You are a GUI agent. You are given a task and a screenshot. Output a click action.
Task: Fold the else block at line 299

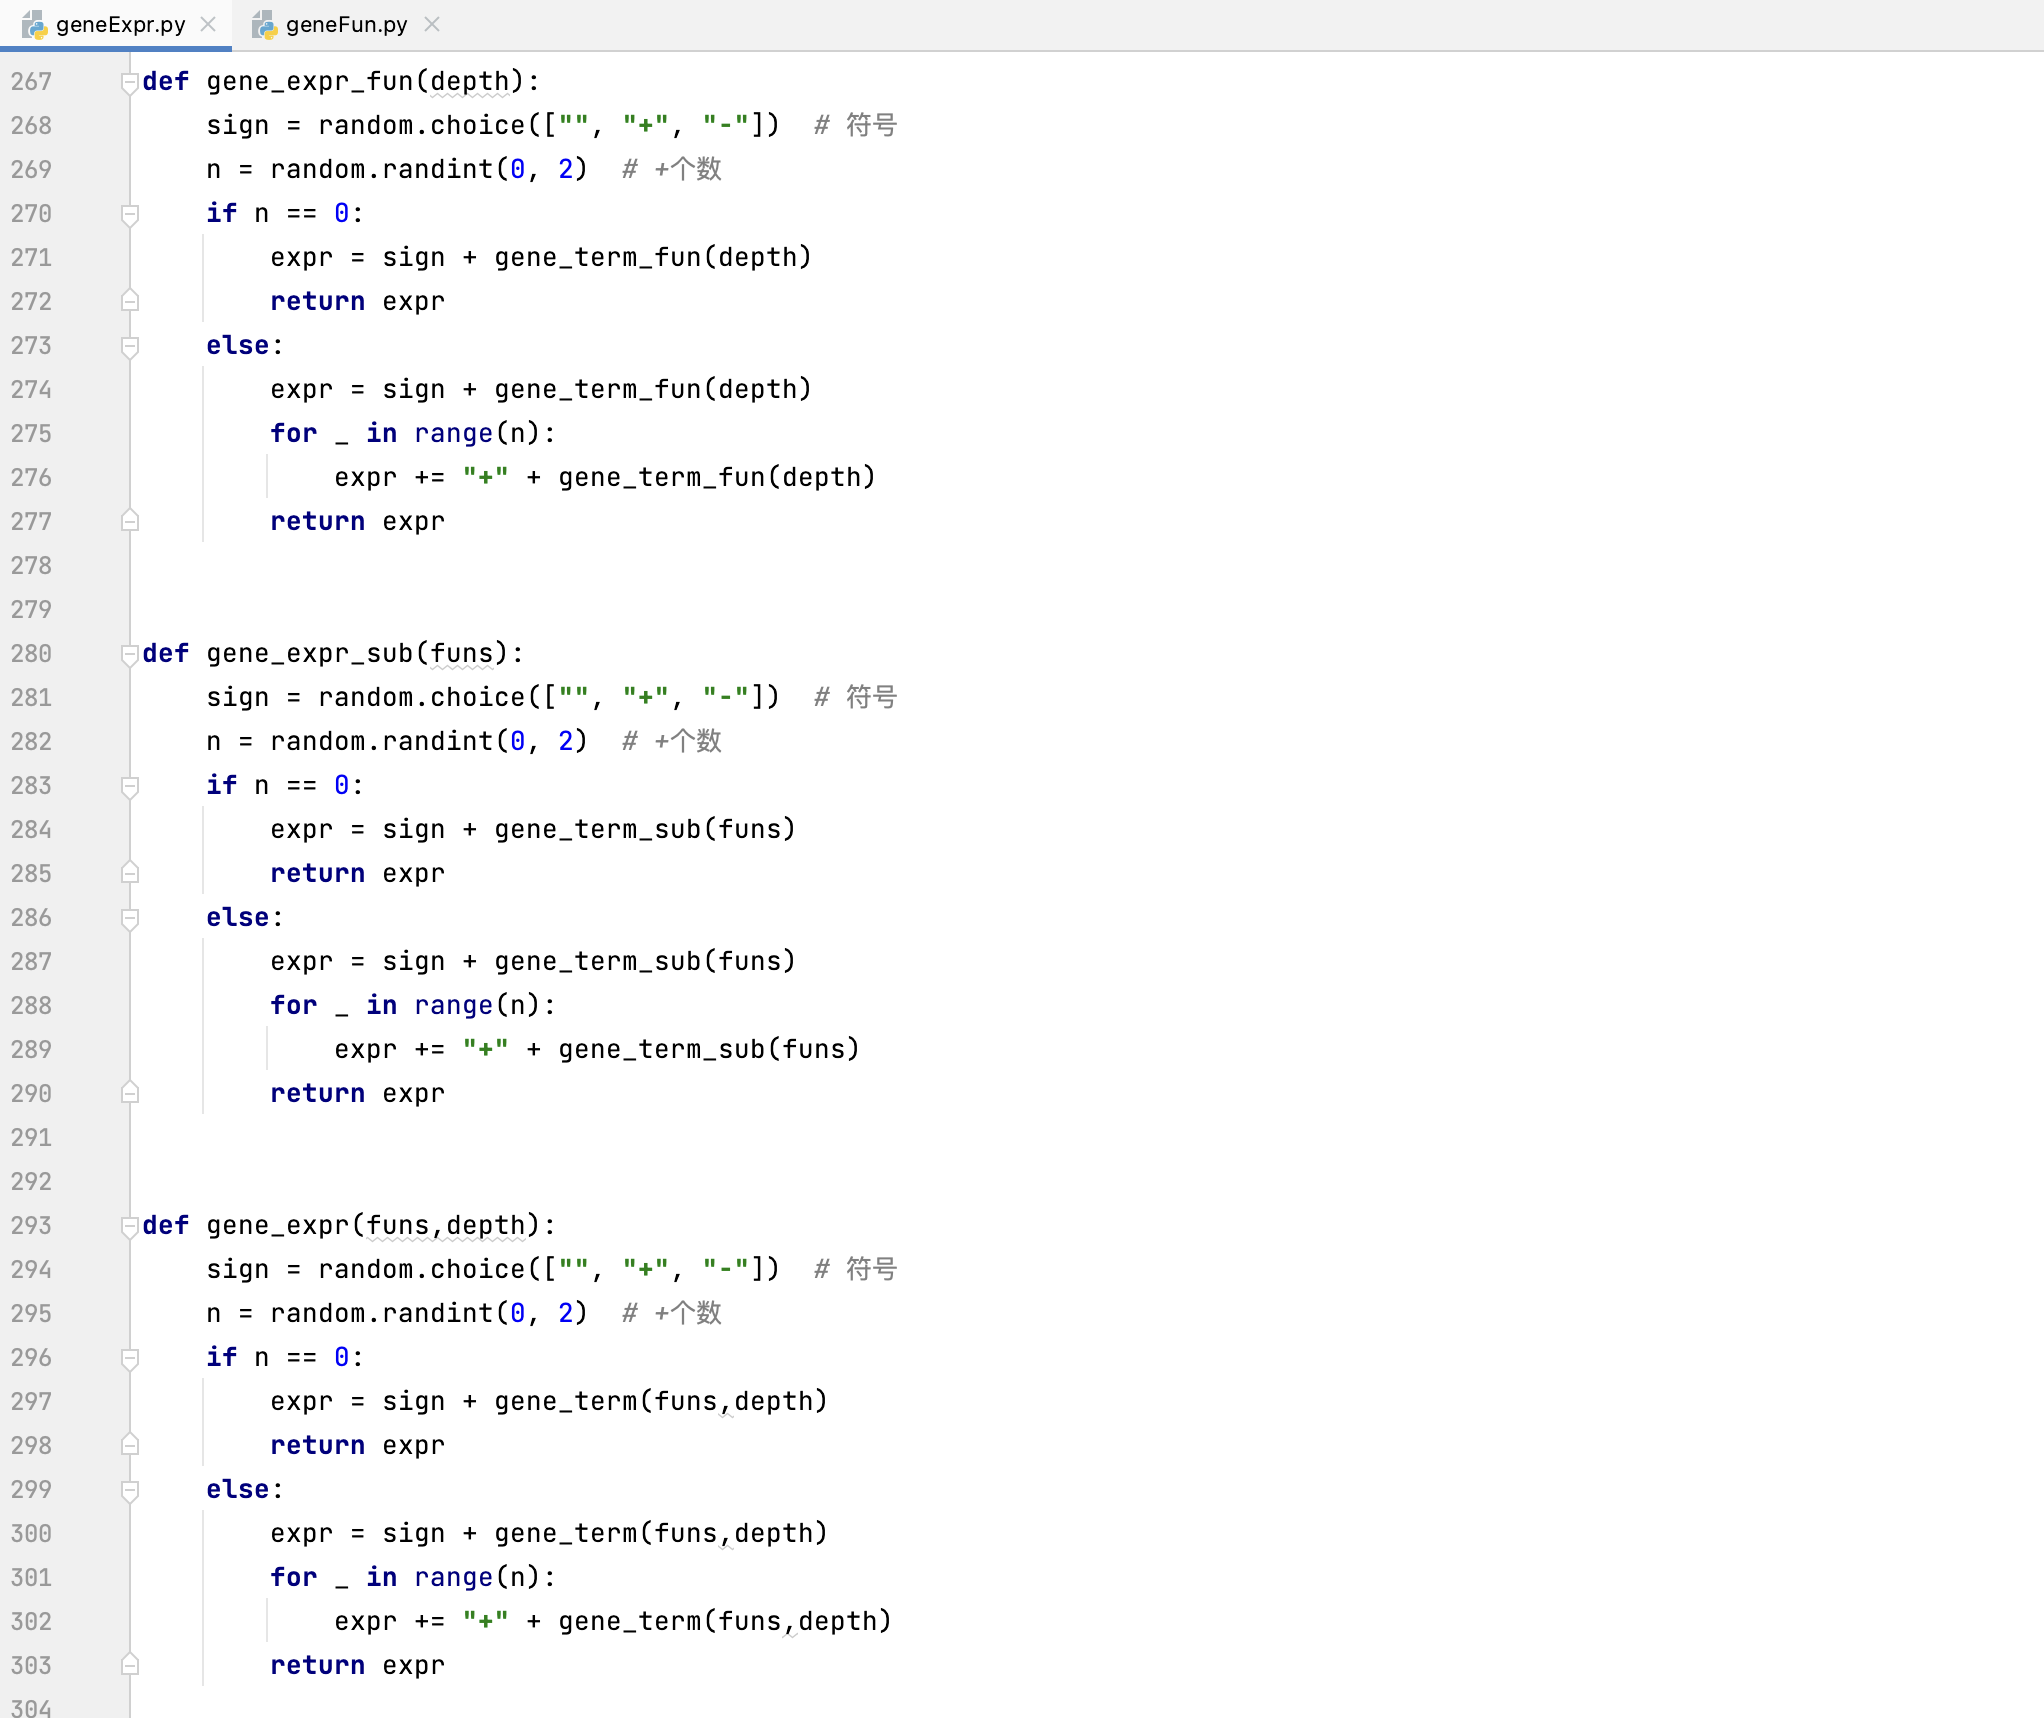(129, 1490)
